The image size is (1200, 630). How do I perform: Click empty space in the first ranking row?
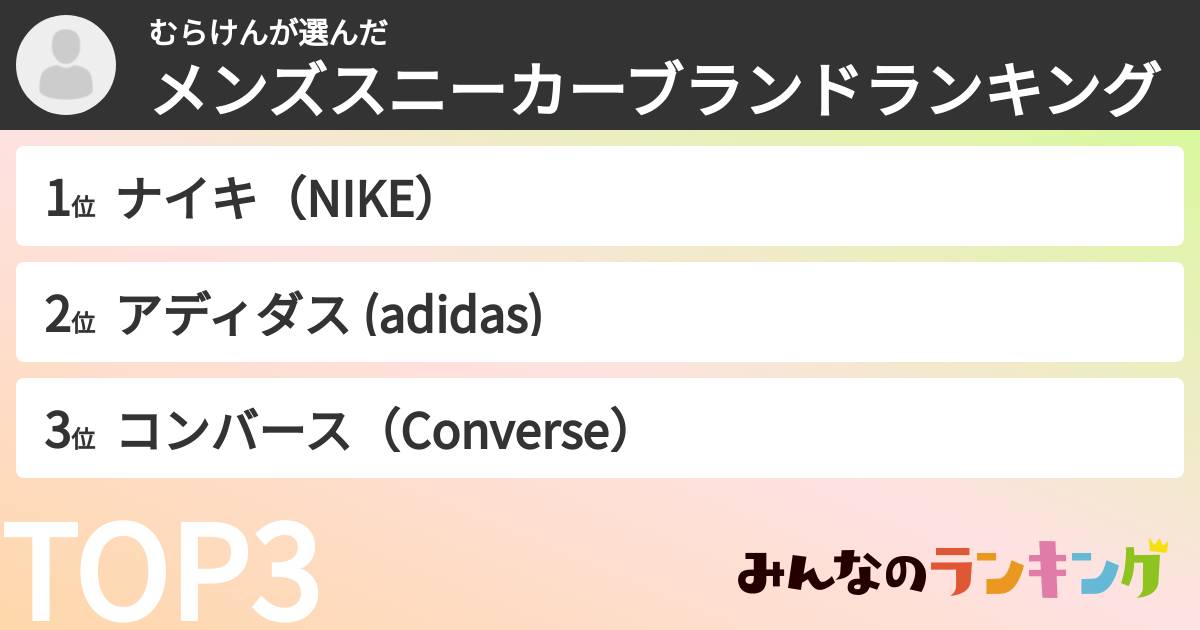tap(800, 197)
